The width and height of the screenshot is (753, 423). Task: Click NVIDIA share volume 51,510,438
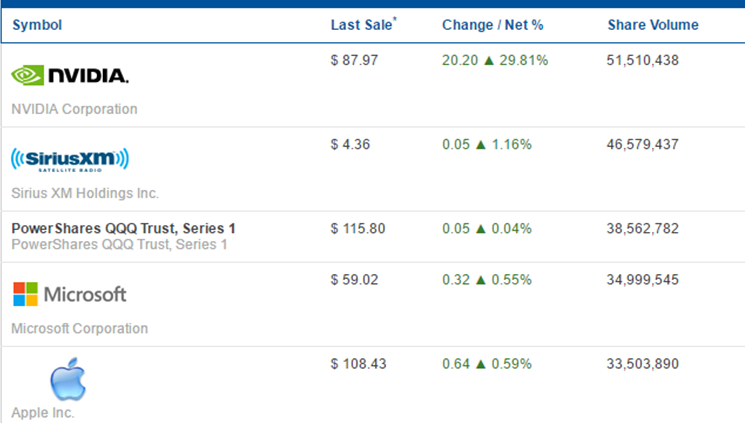pyautogui.click(x=643, y=60)
